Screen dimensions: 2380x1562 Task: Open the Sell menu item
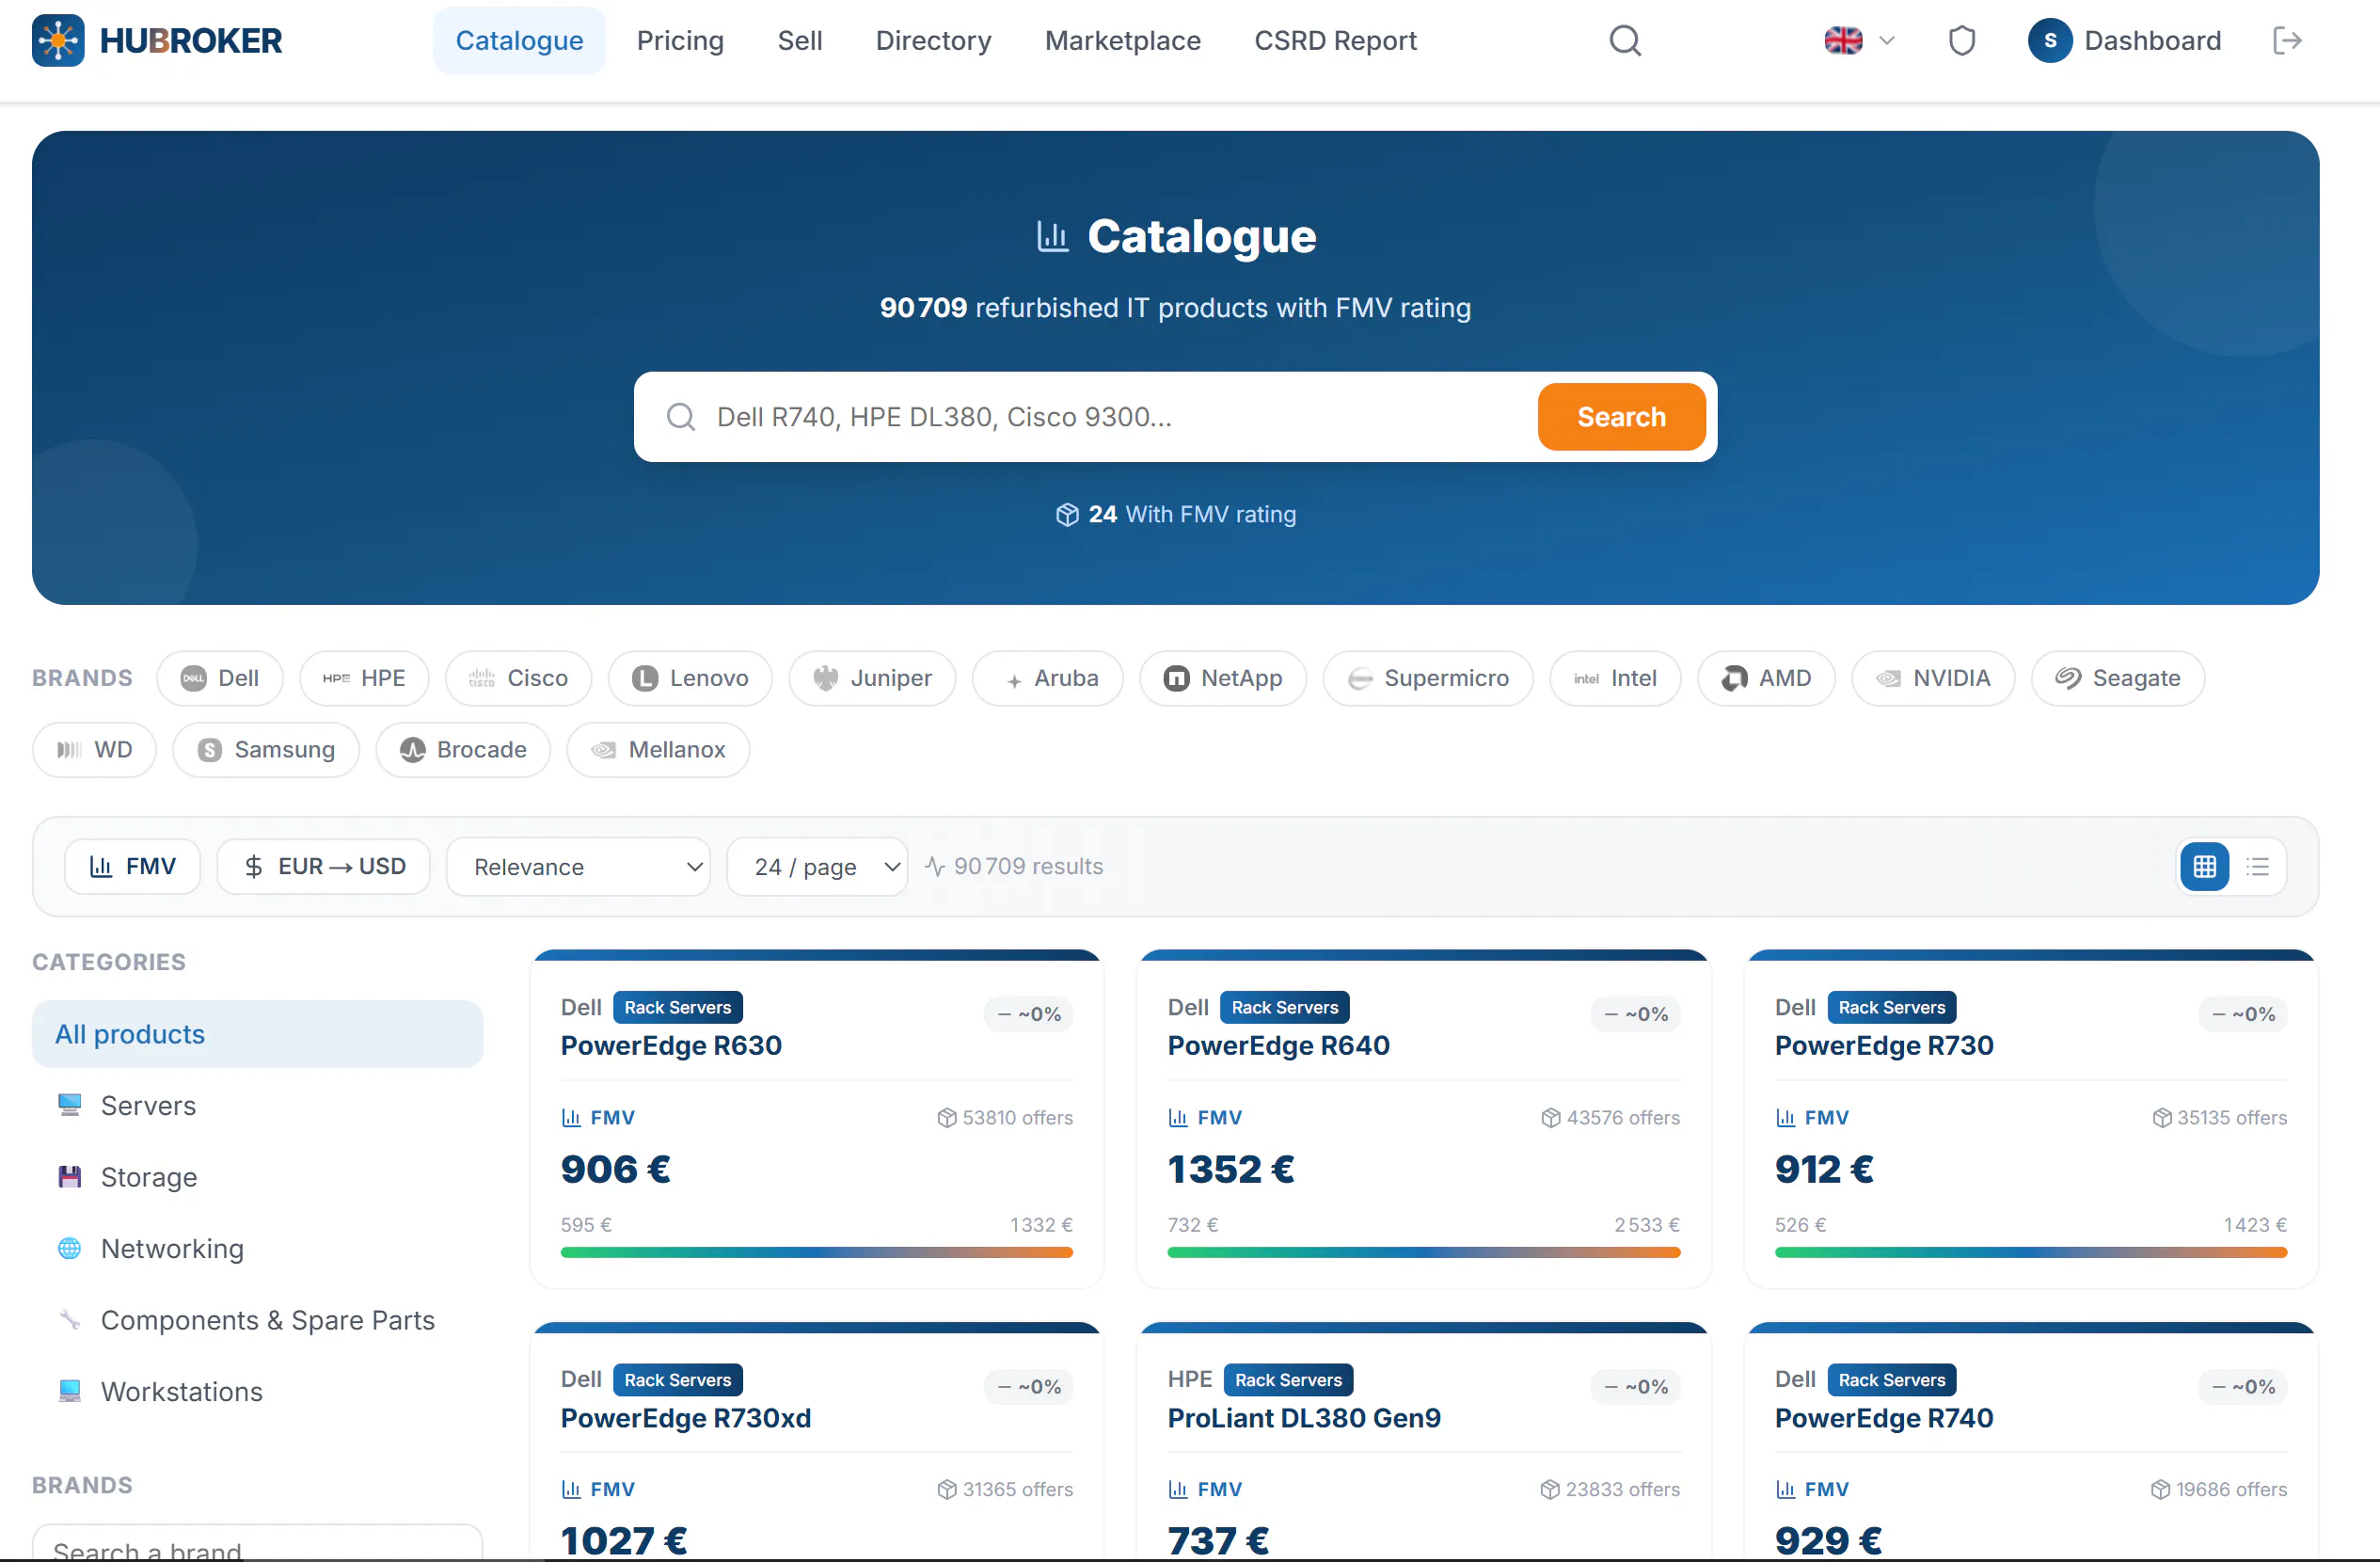tap(800, 41)
